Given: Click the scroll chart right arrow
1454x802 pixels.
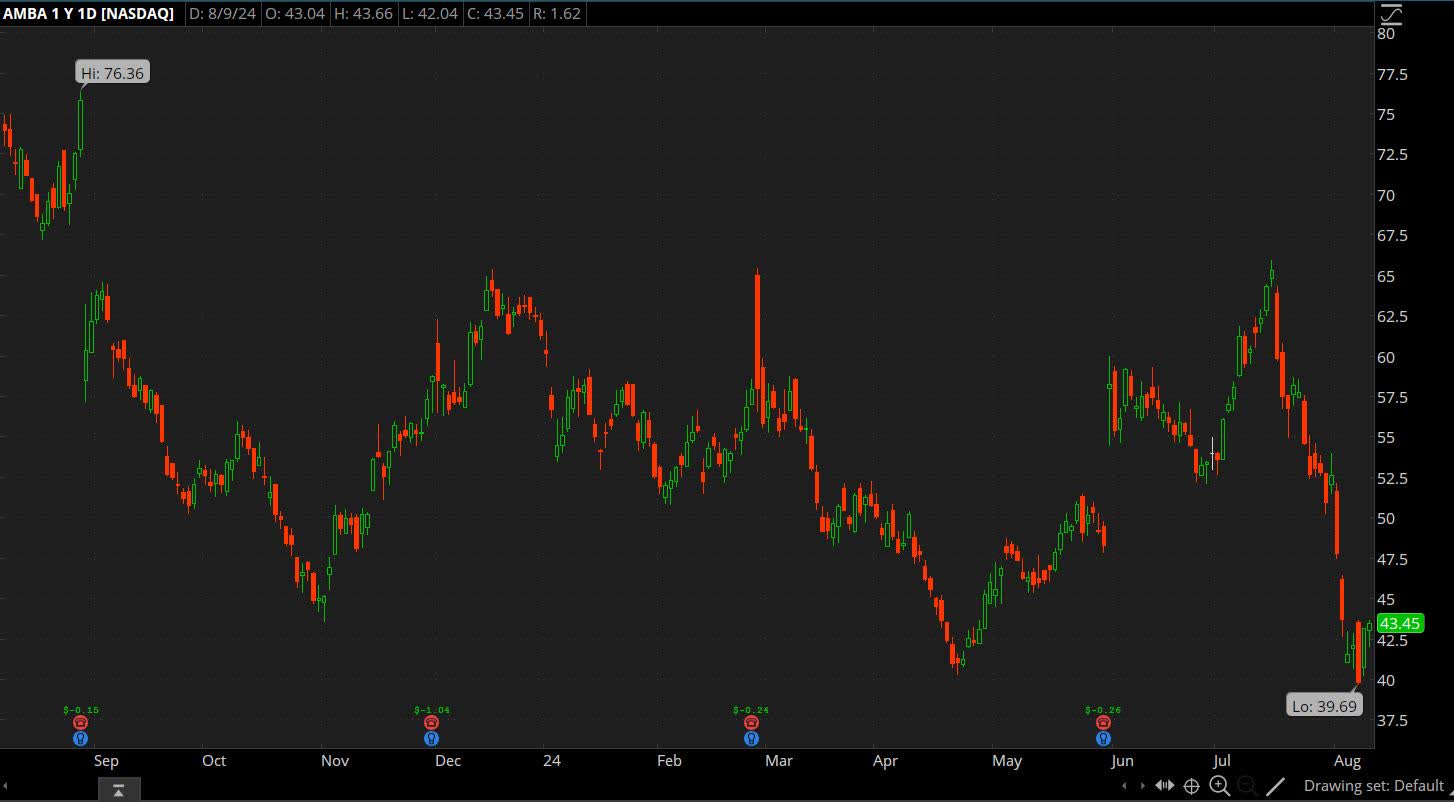Looking at the screenshot, I should (x=1143, y=786).
